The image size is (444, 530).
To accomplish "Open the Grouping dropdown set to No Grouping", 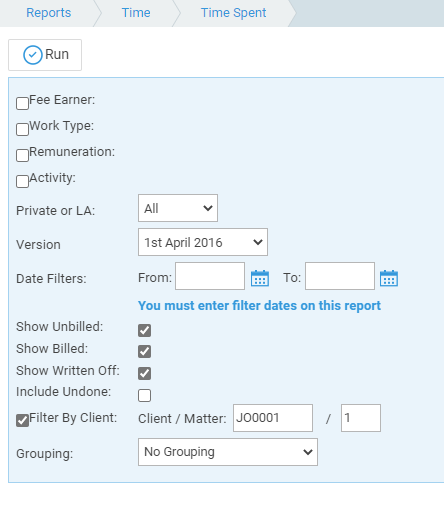I will pos(228,452).
